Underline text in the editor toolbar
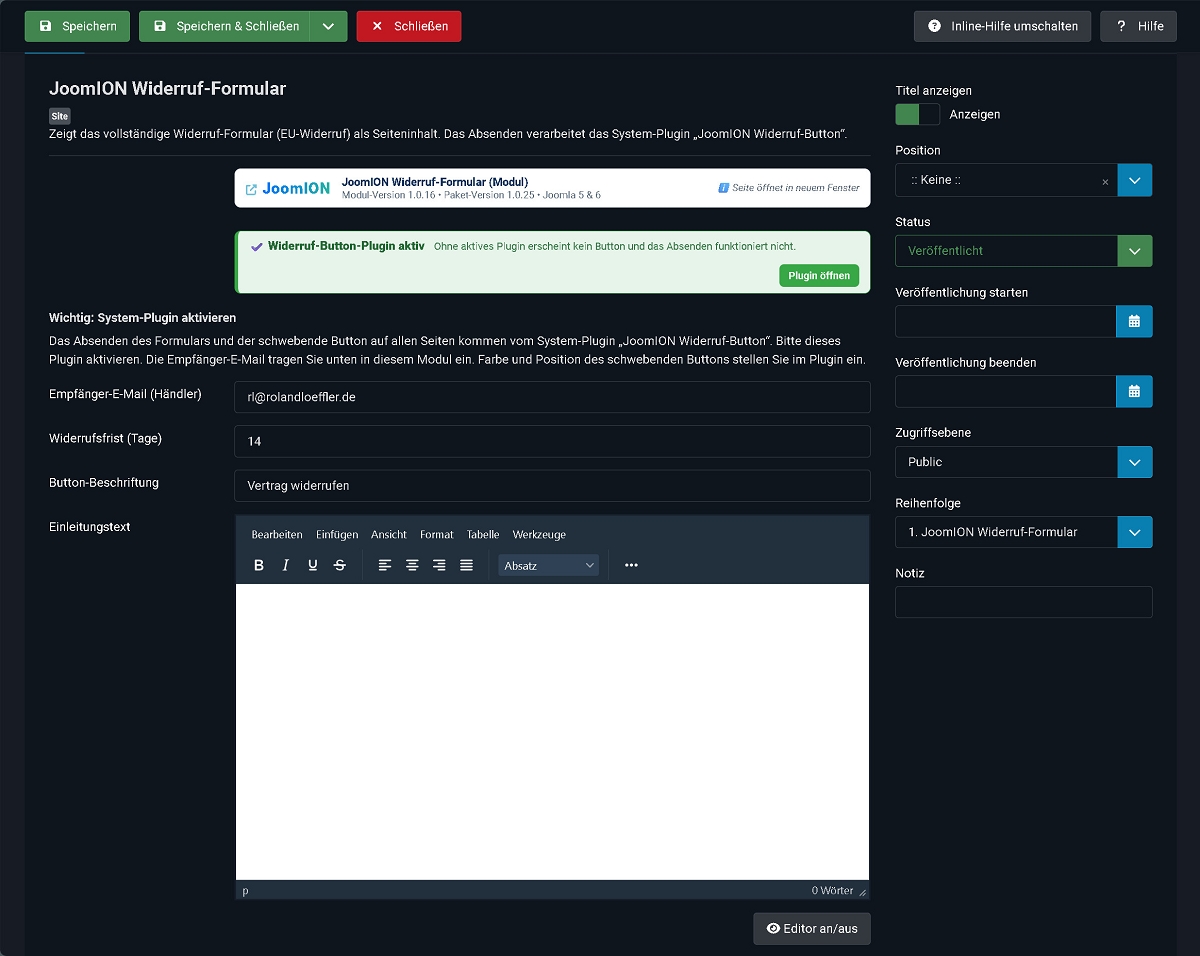Screen dimensions: 1200x956 (313, 565)
